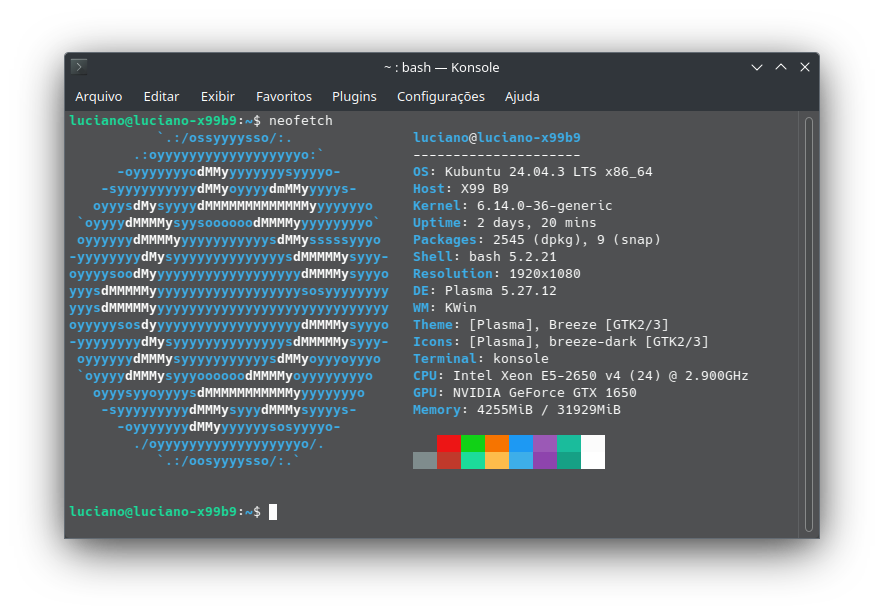This screenshot has height=615, width=884.
Task: Expand the Favoritos menu
Action: point(284,97)
